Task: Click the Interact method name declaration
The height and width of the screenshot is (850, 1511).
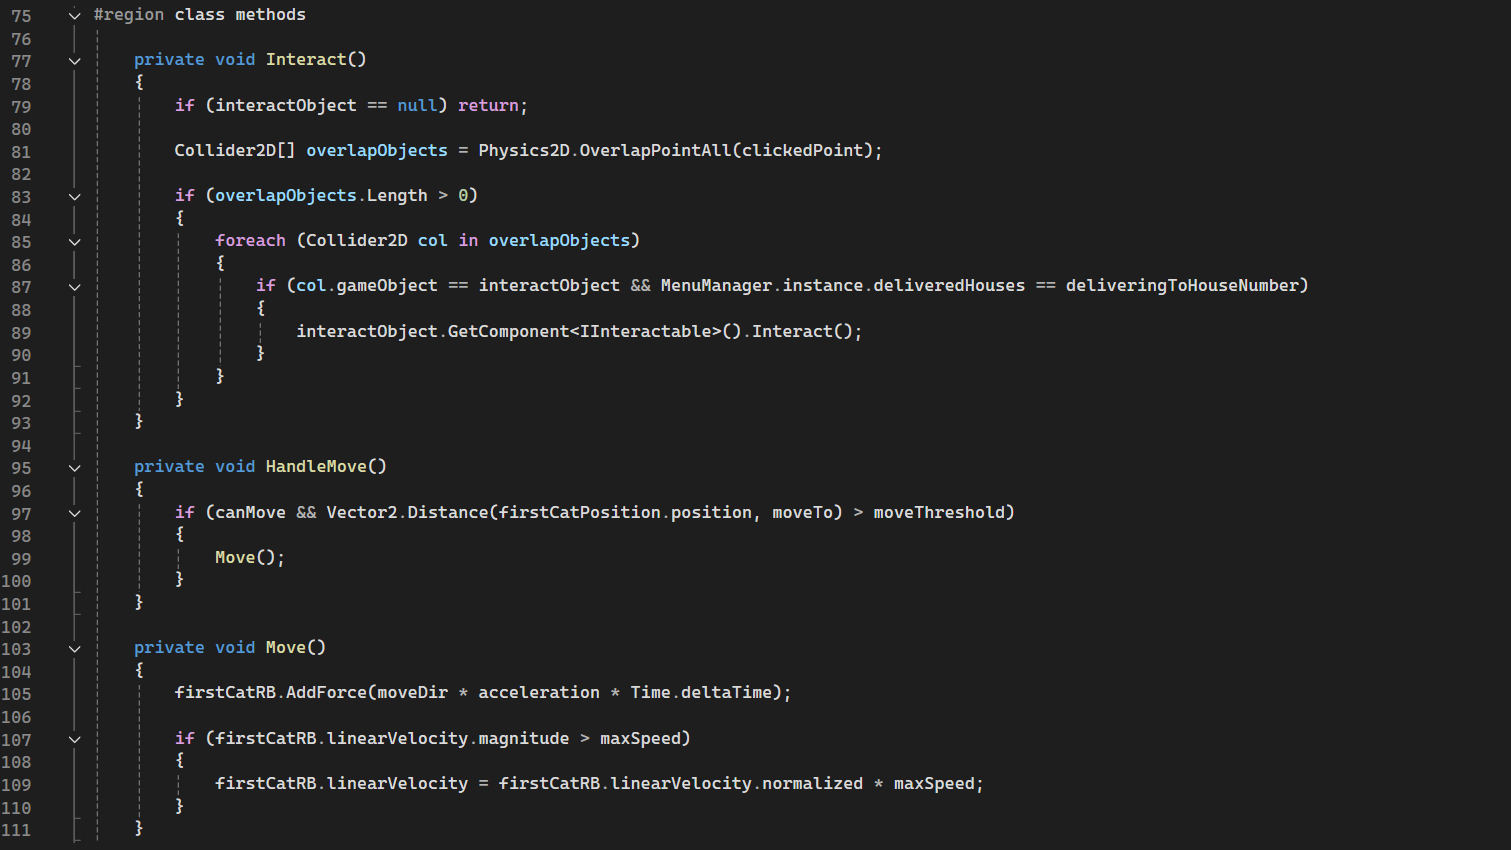Action: point(306,60)
